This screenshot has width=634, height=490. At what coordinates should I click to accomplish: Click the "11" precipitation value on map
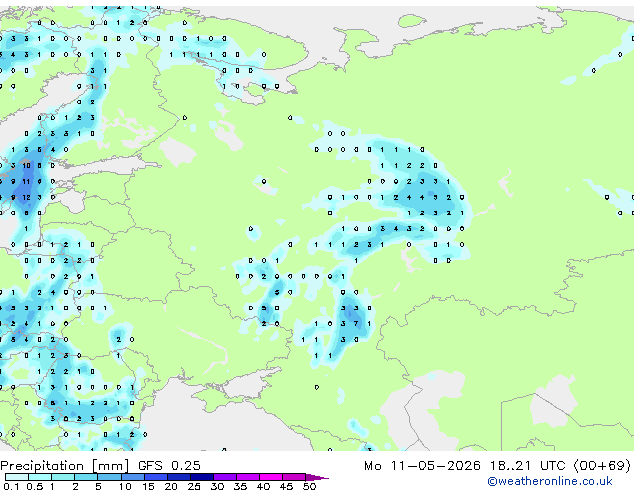point(26,182)
